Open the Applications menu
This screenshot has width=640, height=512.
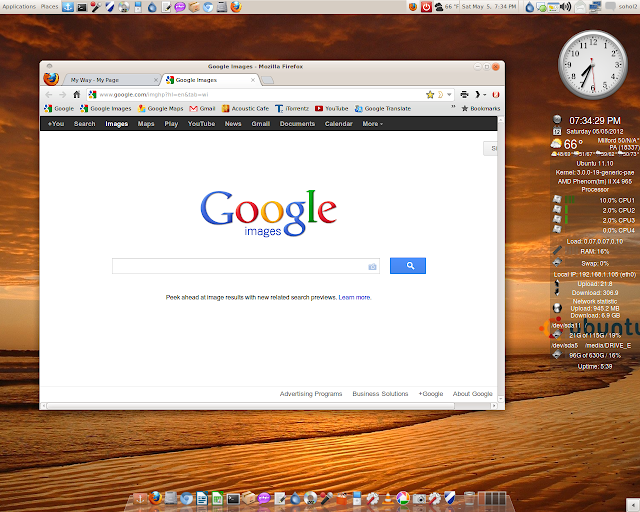click(19, 7)
